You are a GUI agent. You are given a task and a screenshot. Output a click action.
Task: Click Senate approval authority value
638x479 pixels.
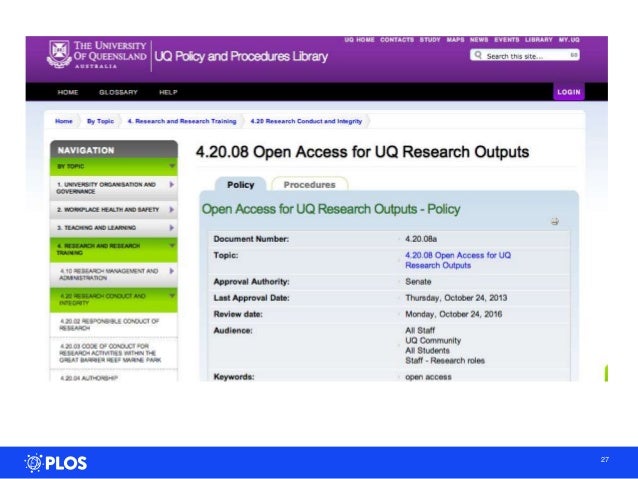point(418,282)
